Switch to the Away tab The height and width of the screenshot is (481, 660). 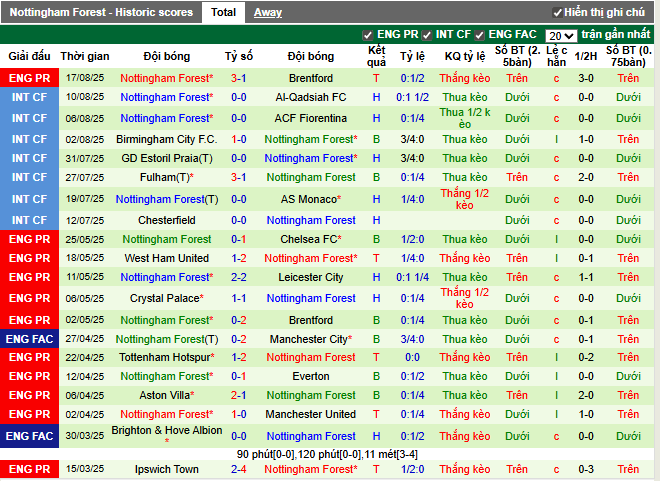click(x=268, y=13)
